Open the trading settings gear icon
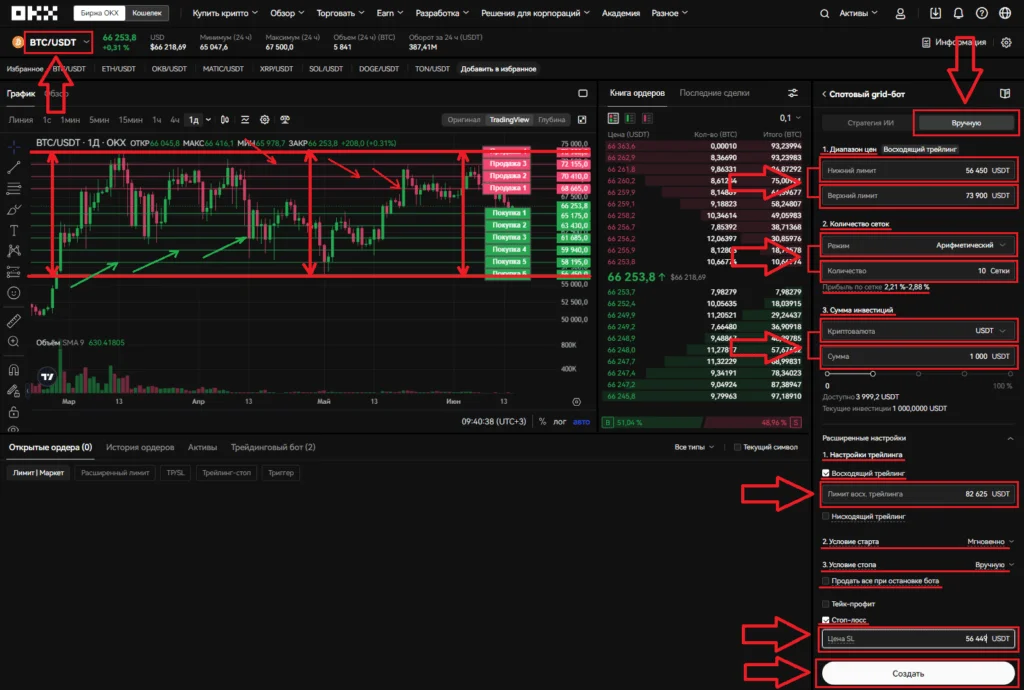 [1006, 42]
